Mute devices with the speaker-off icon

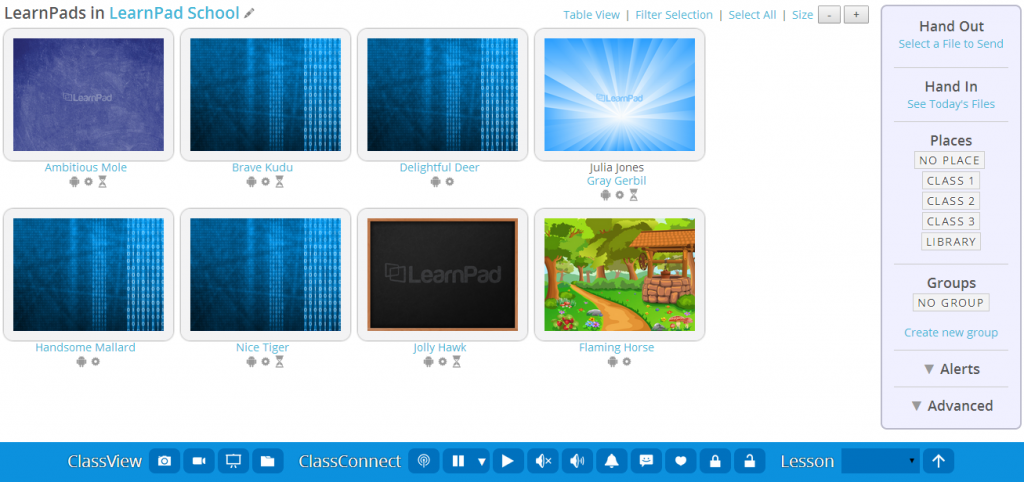point(543,461)
